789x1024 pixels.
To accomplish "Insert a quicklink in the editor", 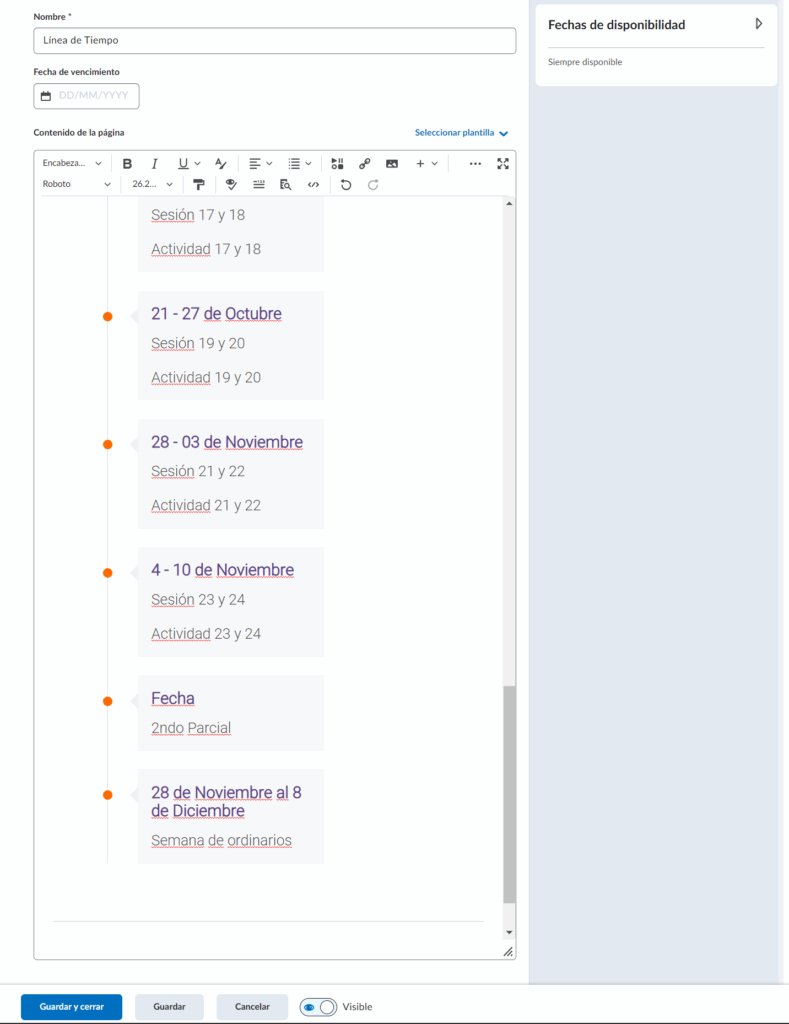I will tap(365, 163).
